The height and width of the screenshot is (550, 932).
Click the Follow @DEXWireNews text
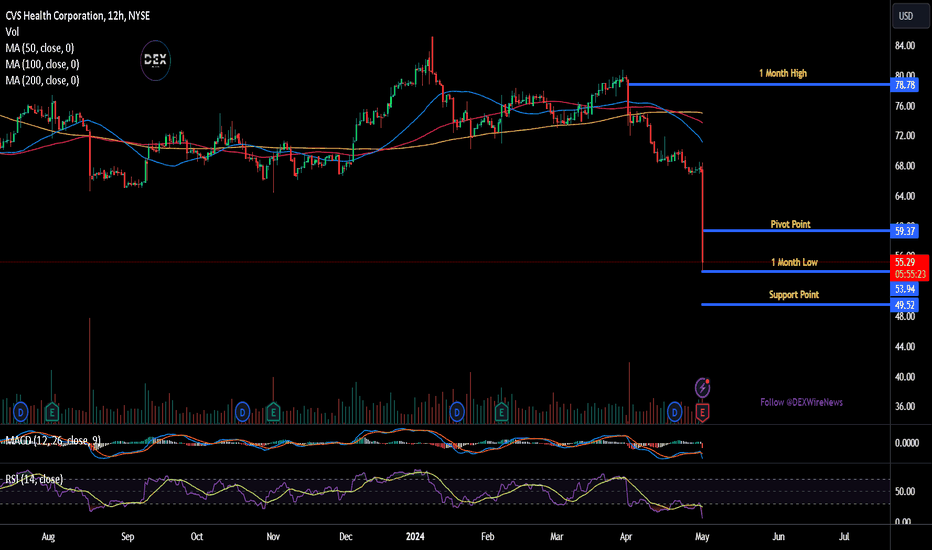tap(801, 403)
